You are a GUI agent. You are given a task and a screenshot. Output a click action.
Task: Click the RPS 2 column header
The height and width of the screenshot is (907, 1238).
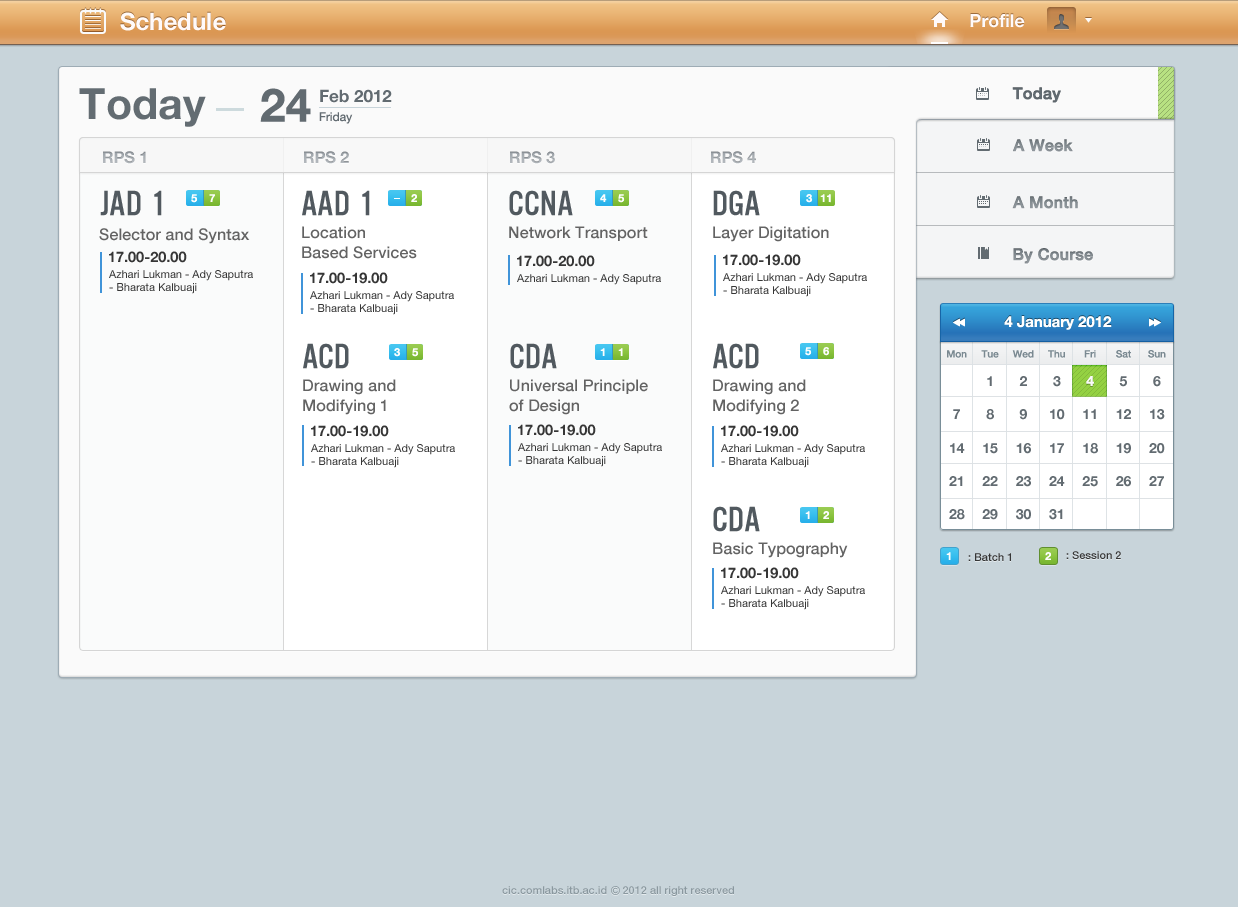(326, 157)
